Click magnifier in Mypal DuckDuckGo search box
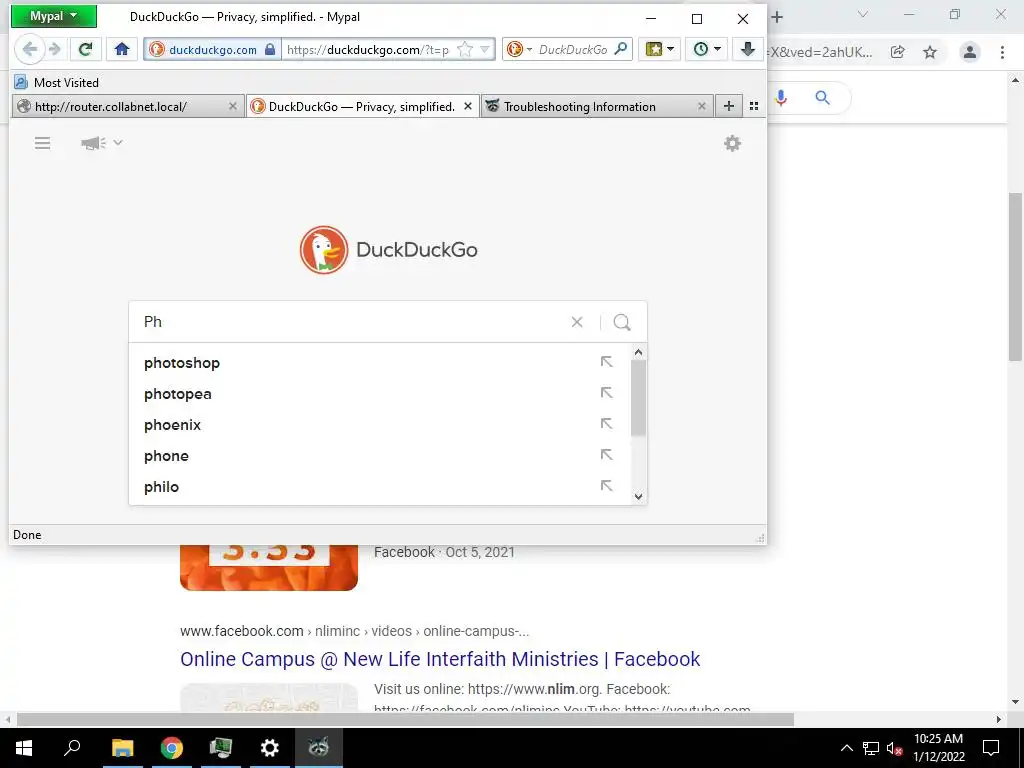This screenshot has width=1024, height=768. pyautogui.click(x=621, y=49)
